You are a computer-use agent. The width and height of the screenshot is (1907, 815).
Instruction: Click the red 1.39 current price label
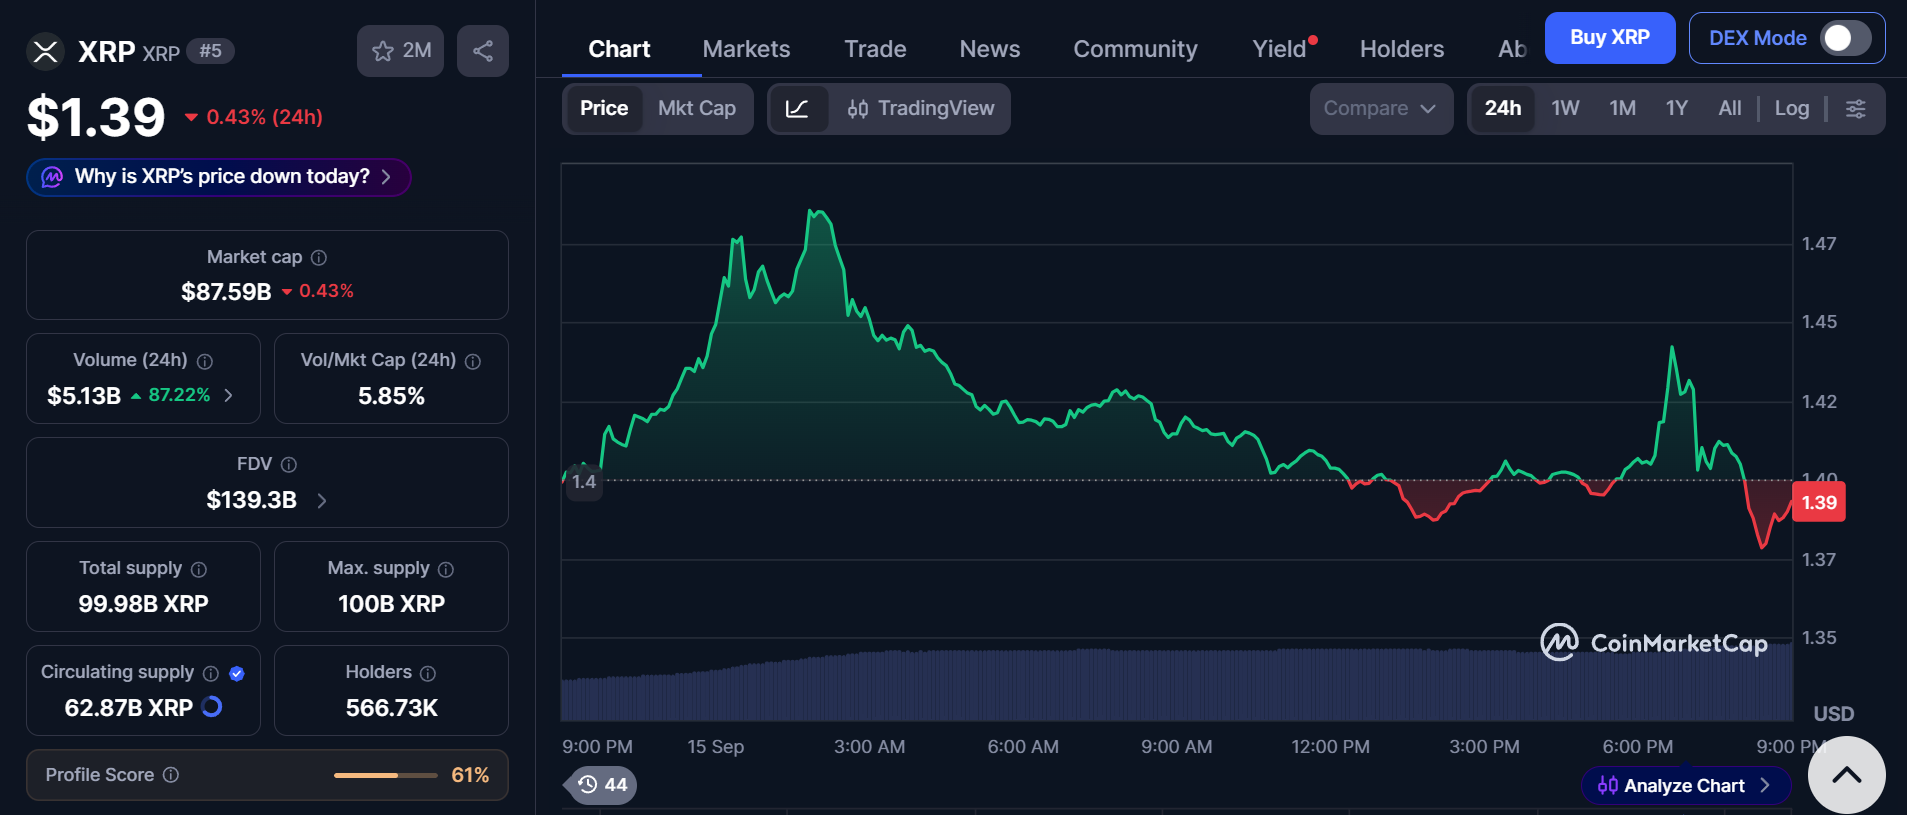coord(1819,502)
